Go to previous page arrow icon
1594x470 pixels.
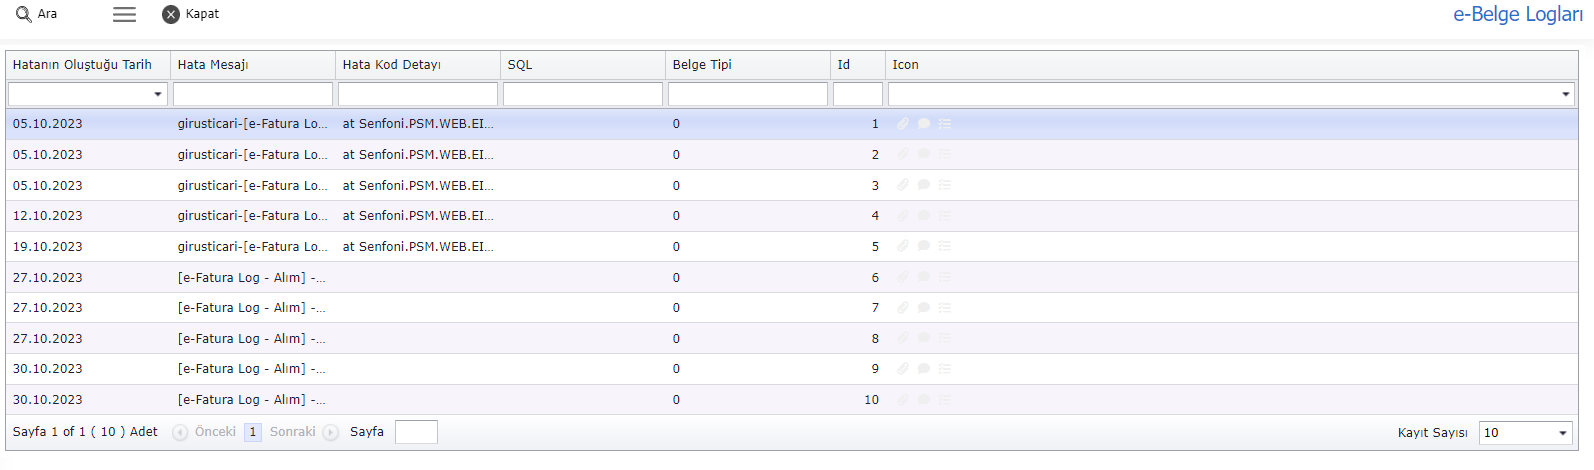(180, 432)
